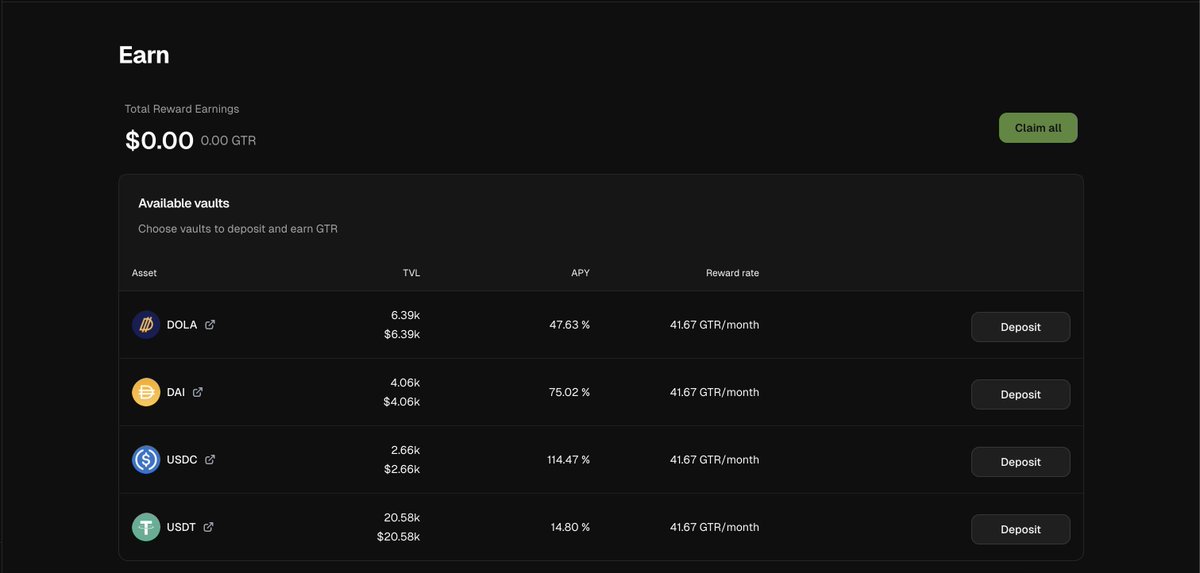
Task: Click the DOLA token logo icon
Action: (146, 325)
